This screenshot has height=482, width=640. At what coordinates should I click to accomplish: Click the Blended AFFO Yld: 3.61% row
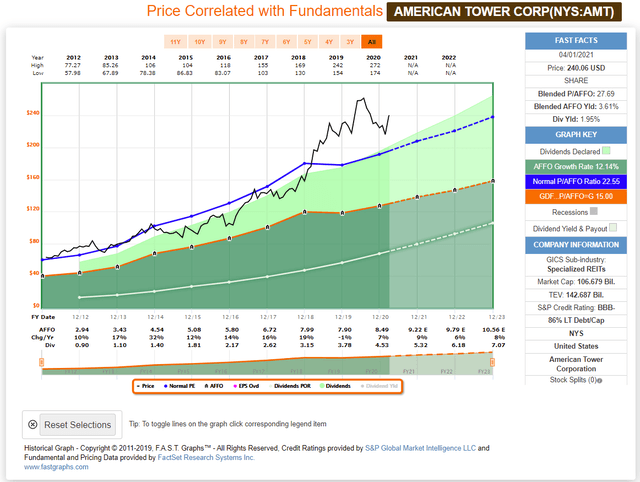click(x=576, y=107)
